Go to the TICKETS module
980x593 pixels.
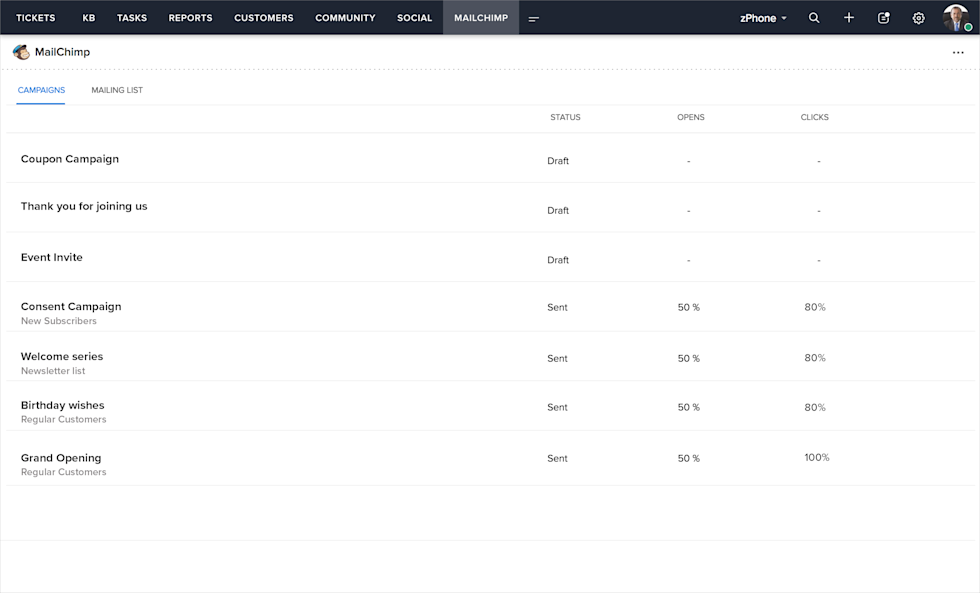click(x=36, y=17)
